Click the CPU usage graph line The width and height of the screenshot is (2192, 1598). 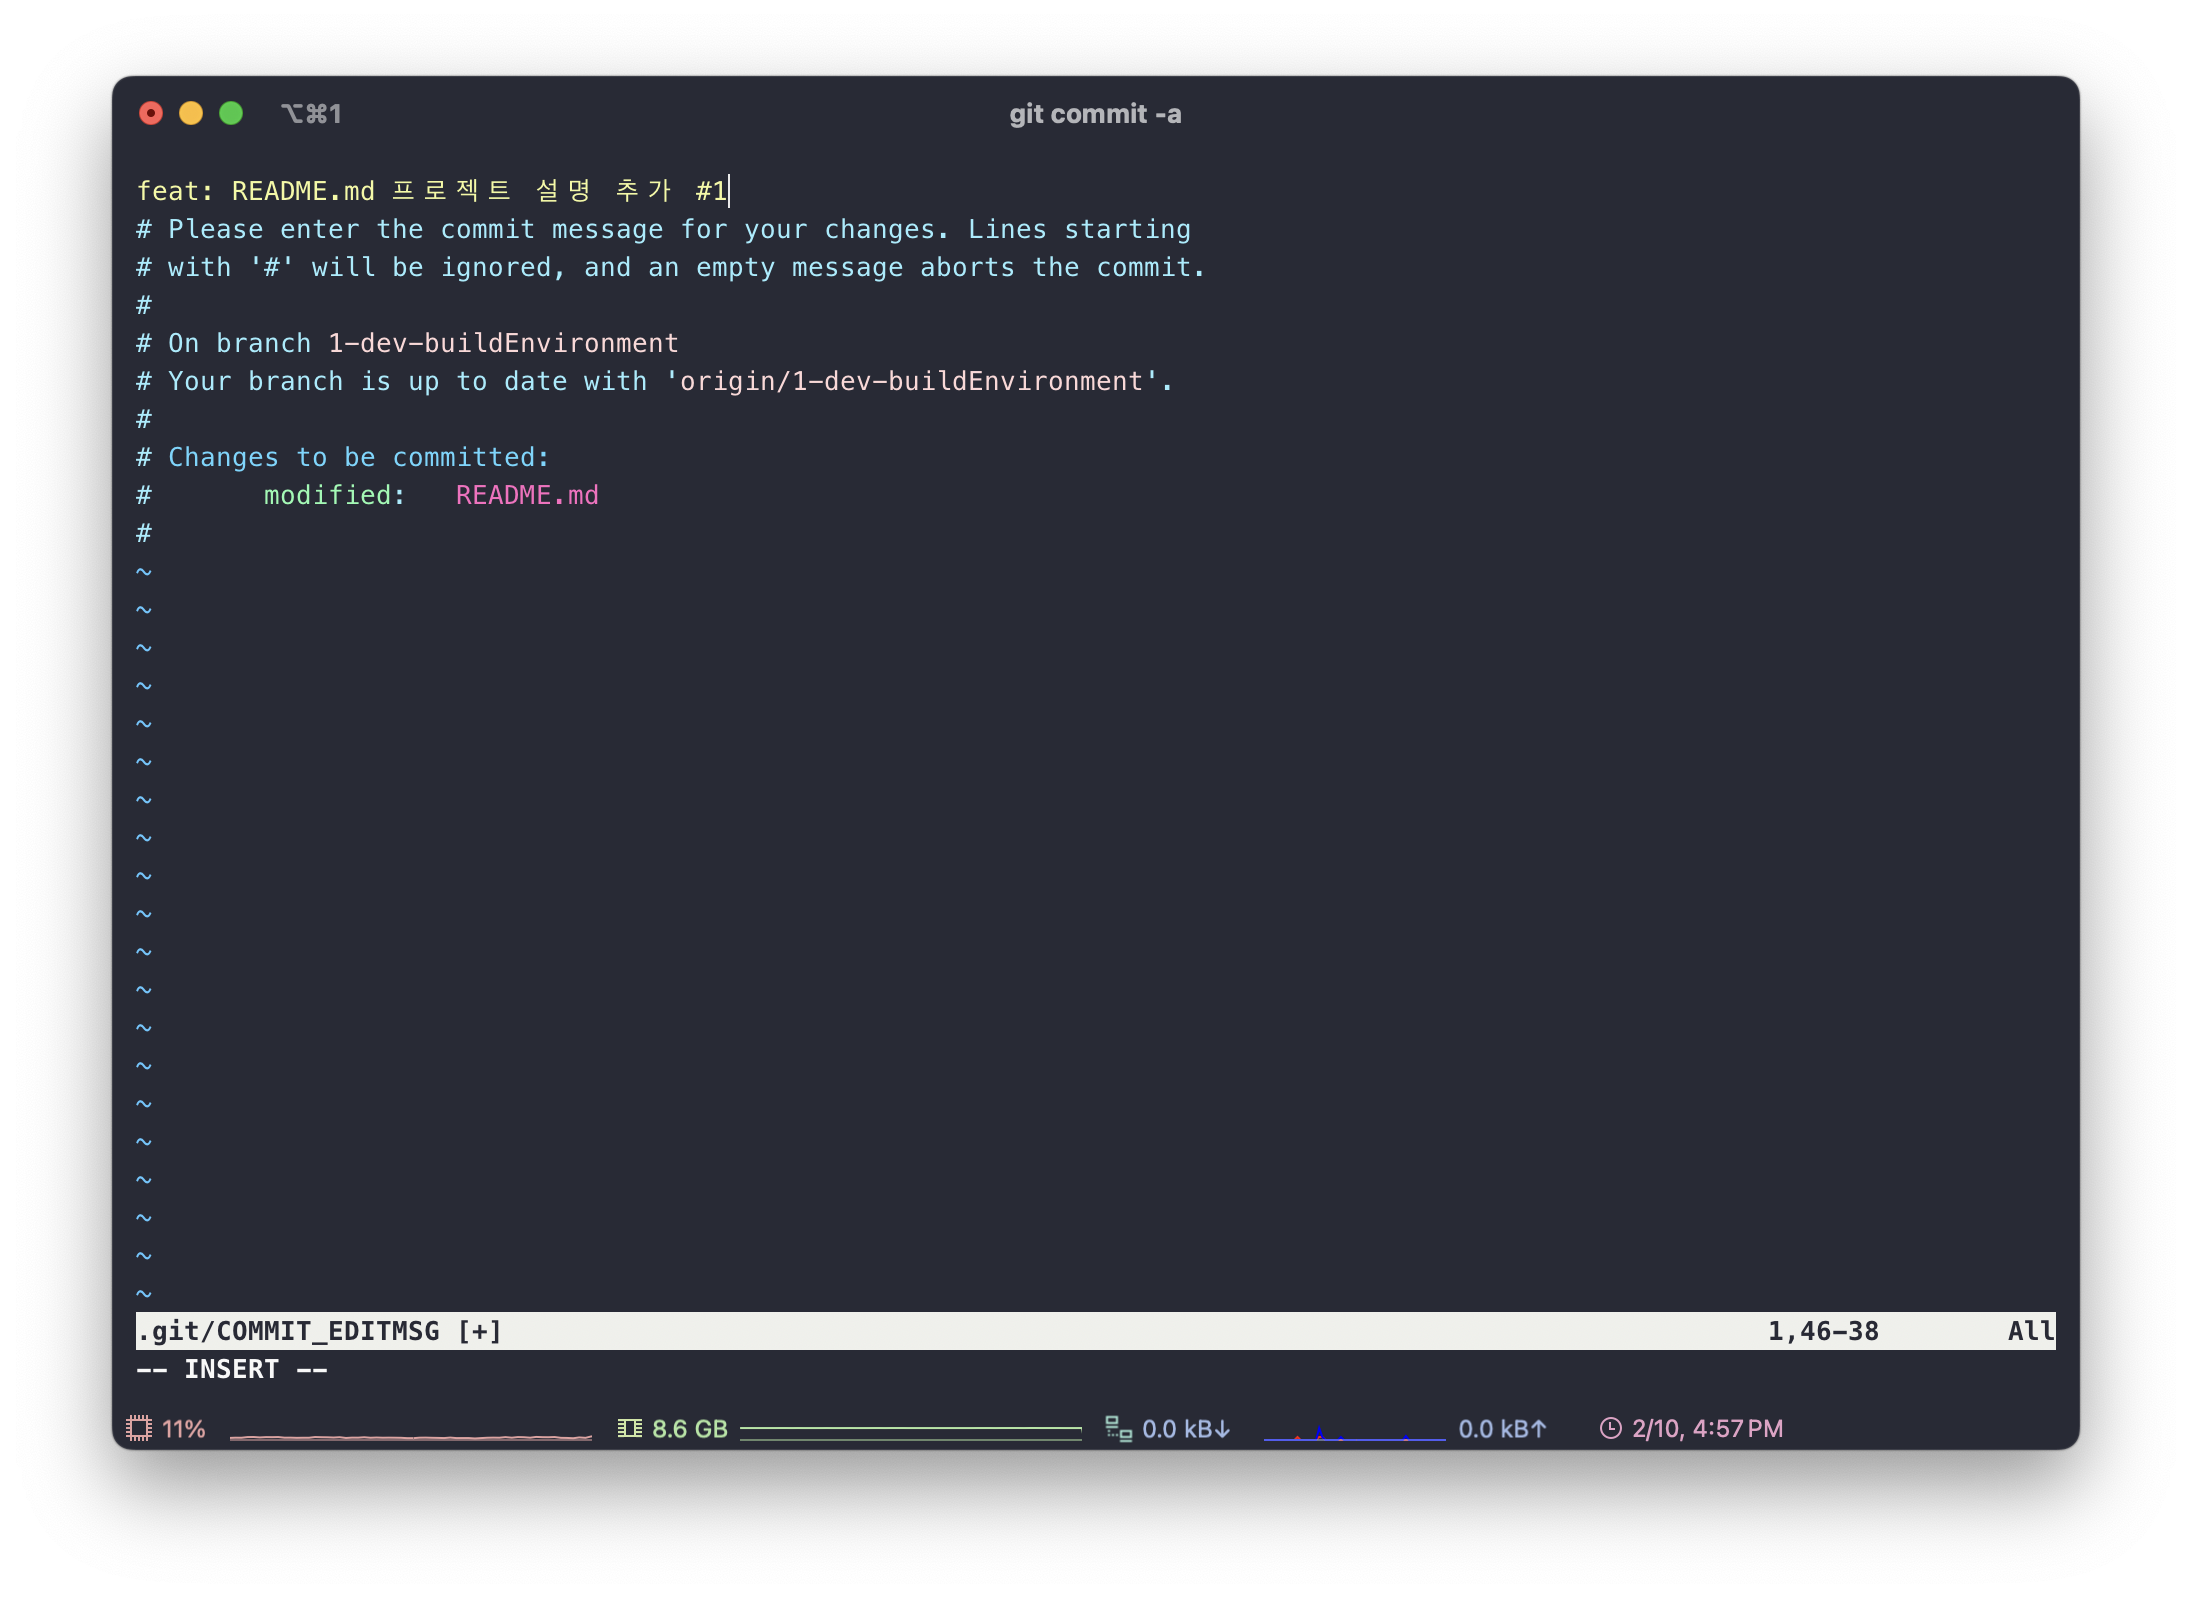[x=410, y=1436]
